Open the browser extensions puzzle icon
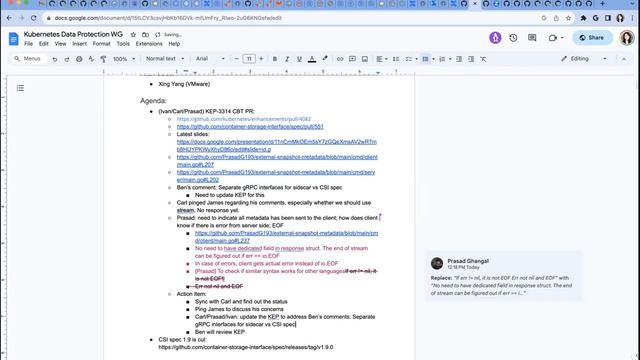Viewport: 640px width, 360px height. pos(583,18)
